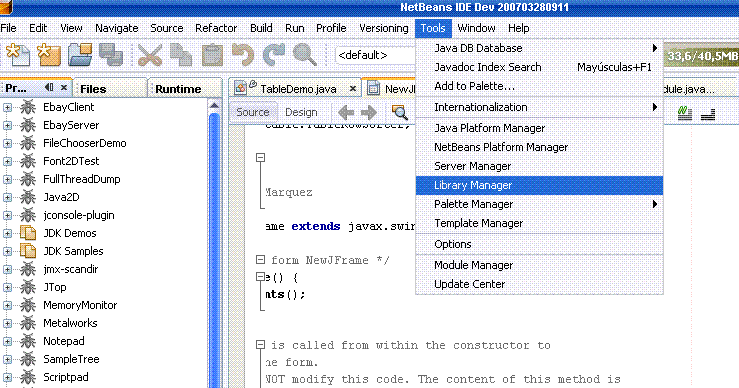Click the New Project toolbar icon
739x388 pixels.
coord(49,55)
